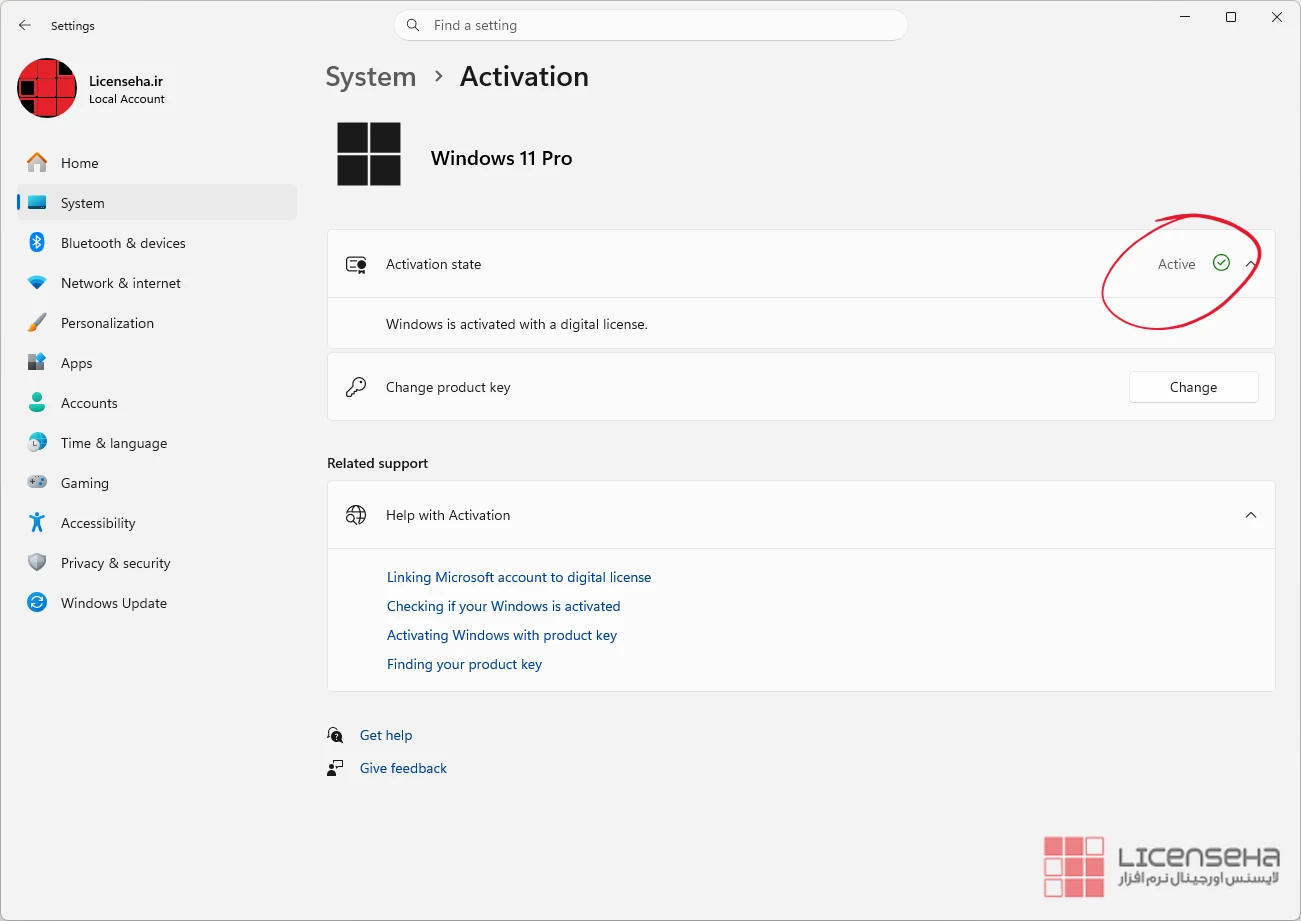Collapse the Activation state section chevron
This screenshot has width=1301, height=921.
click(1250, 264)
